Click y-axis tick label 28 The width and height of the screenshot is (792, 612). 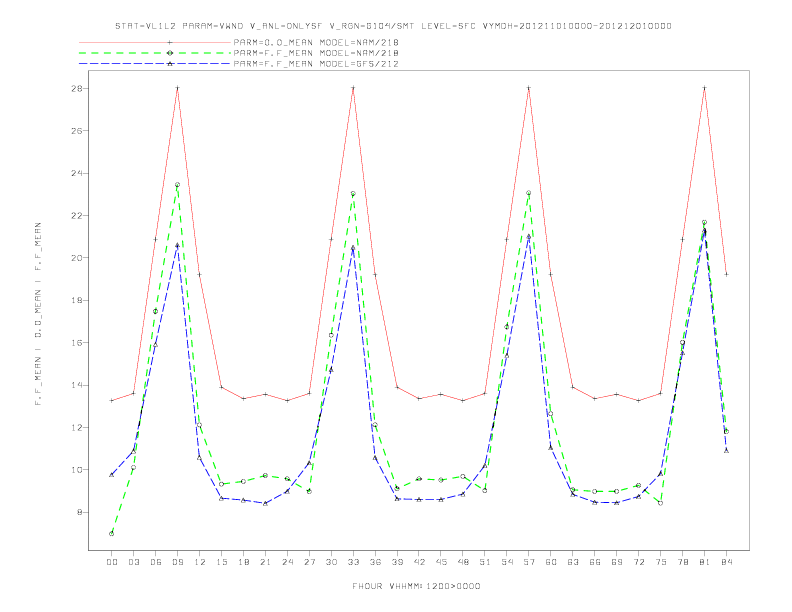click(79, 88)
